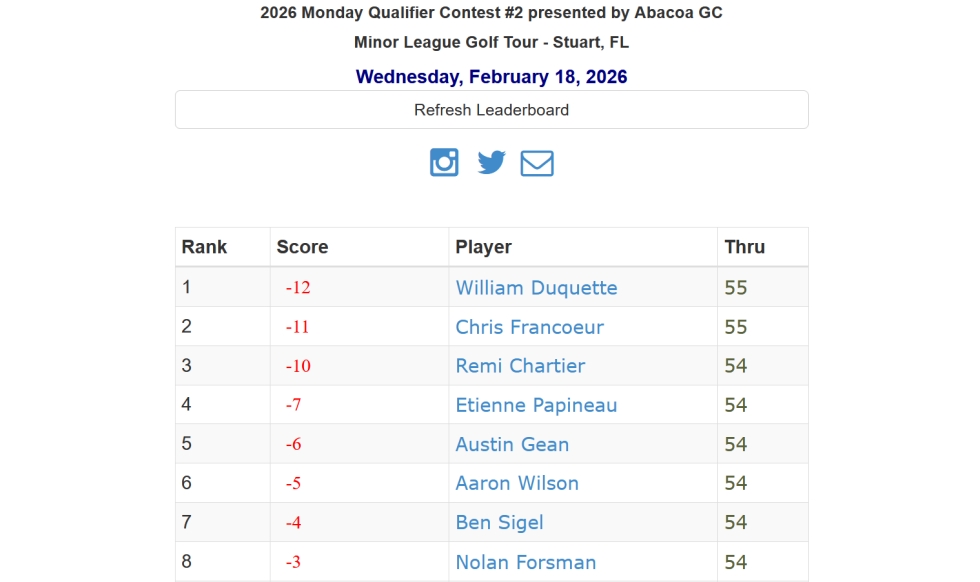
Task: Click the Thru column header
Action: tap(740, 246)
